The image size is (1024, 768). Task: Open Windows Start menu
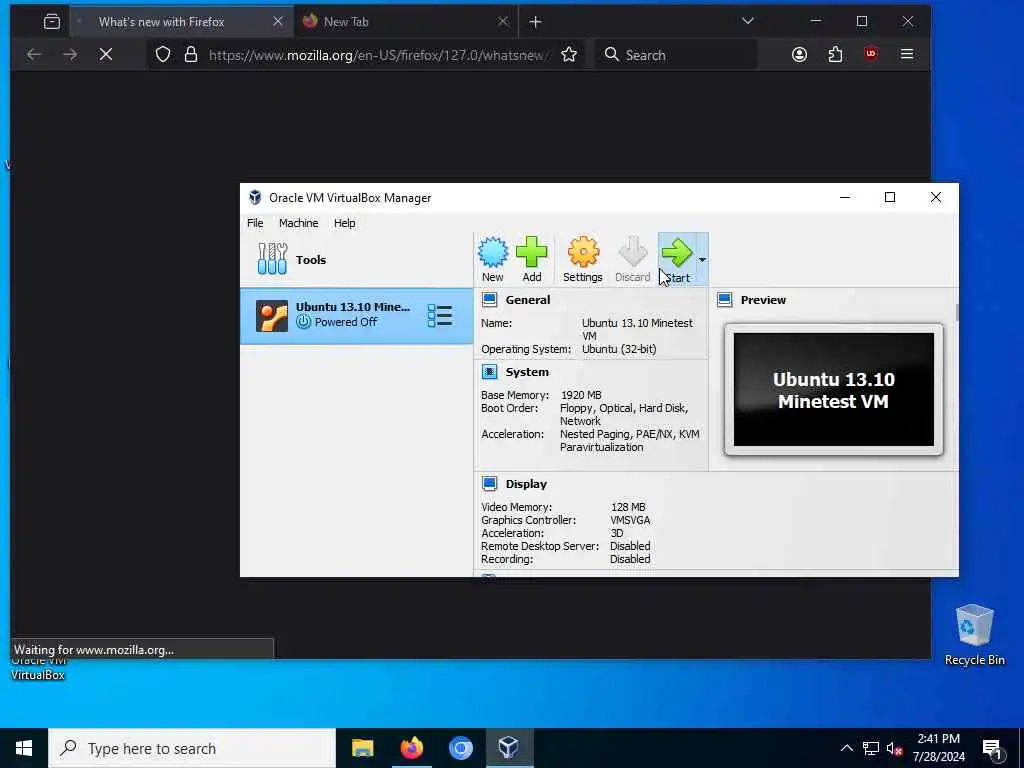click(x=24, y=748)
